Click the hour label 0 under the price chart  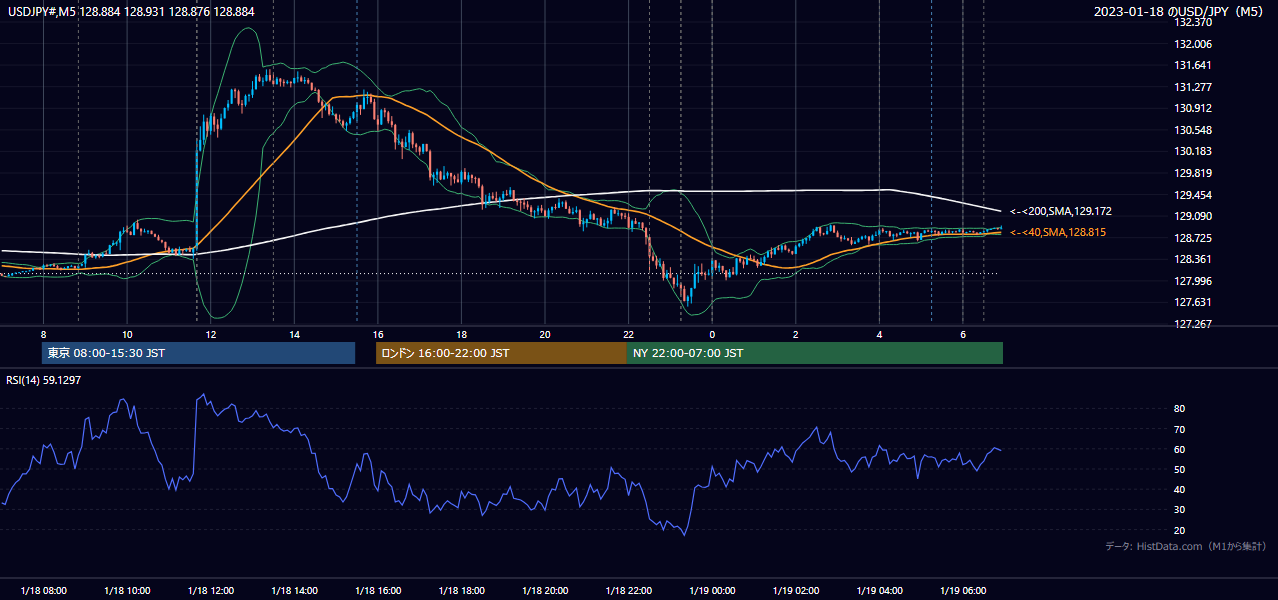point(712,334)
